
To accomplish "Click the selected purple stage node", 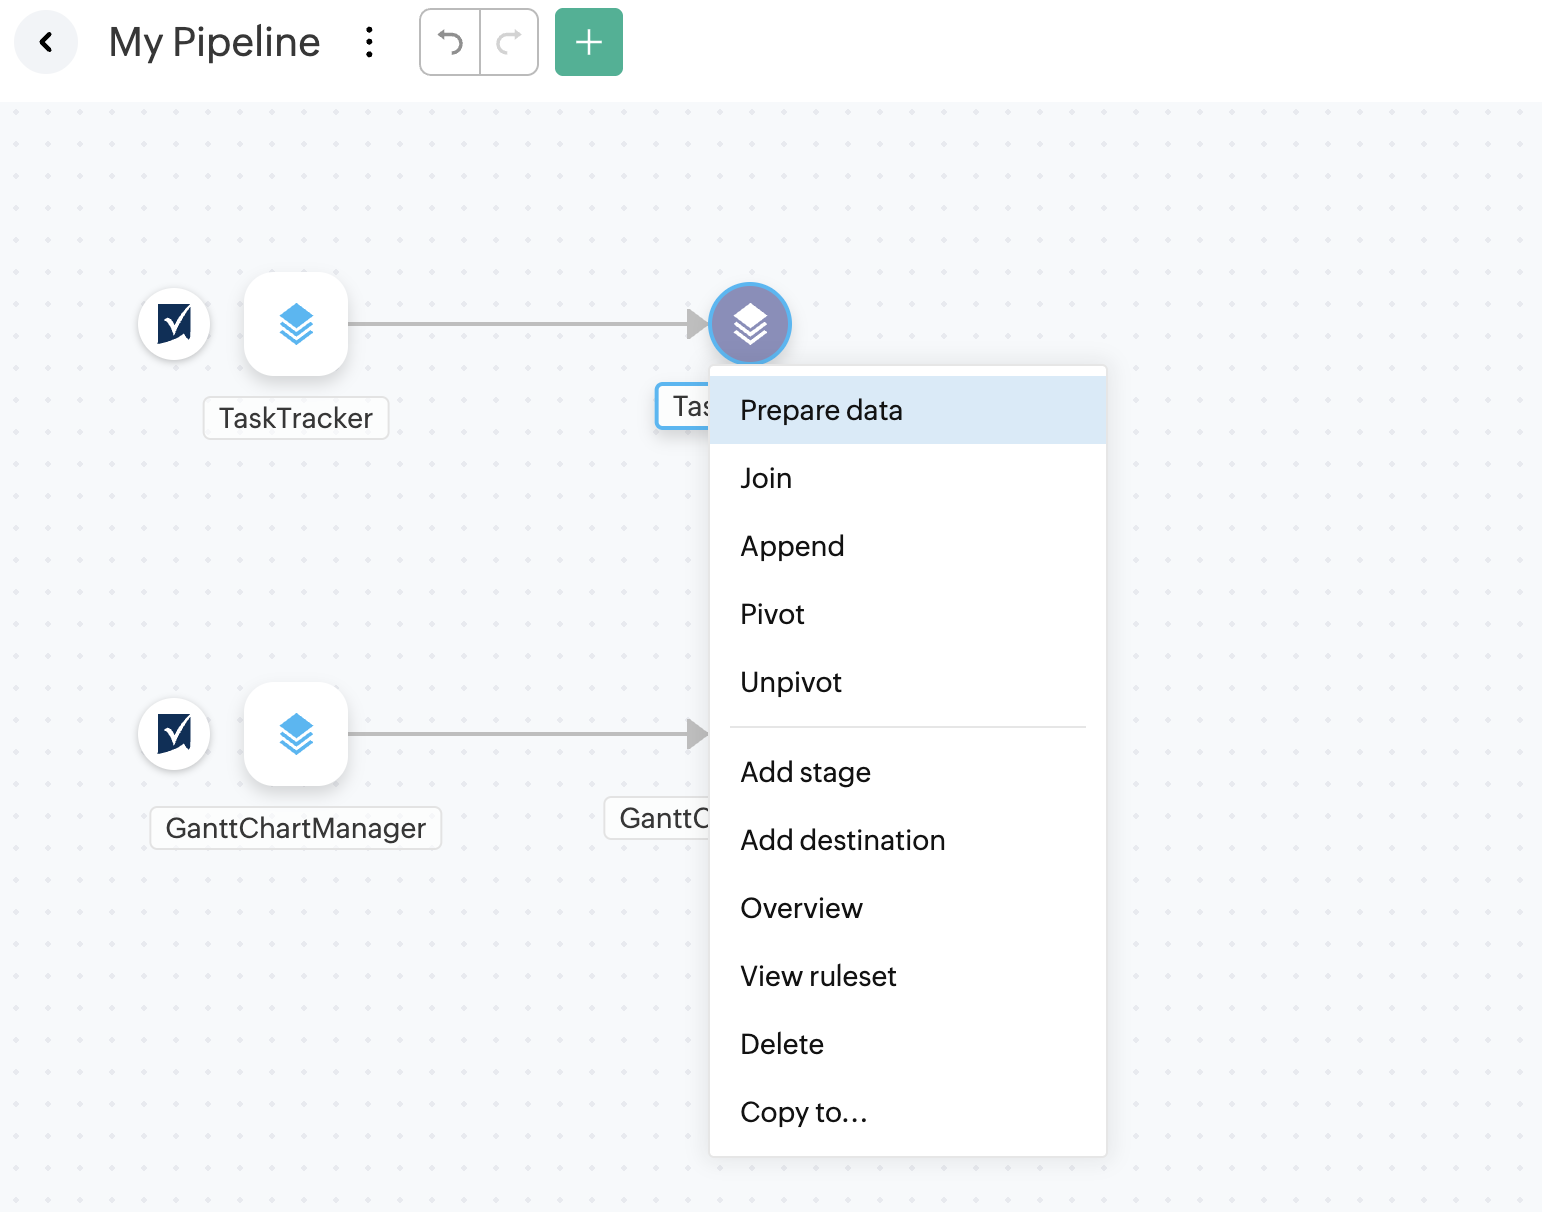I will [x=750, y=324].
